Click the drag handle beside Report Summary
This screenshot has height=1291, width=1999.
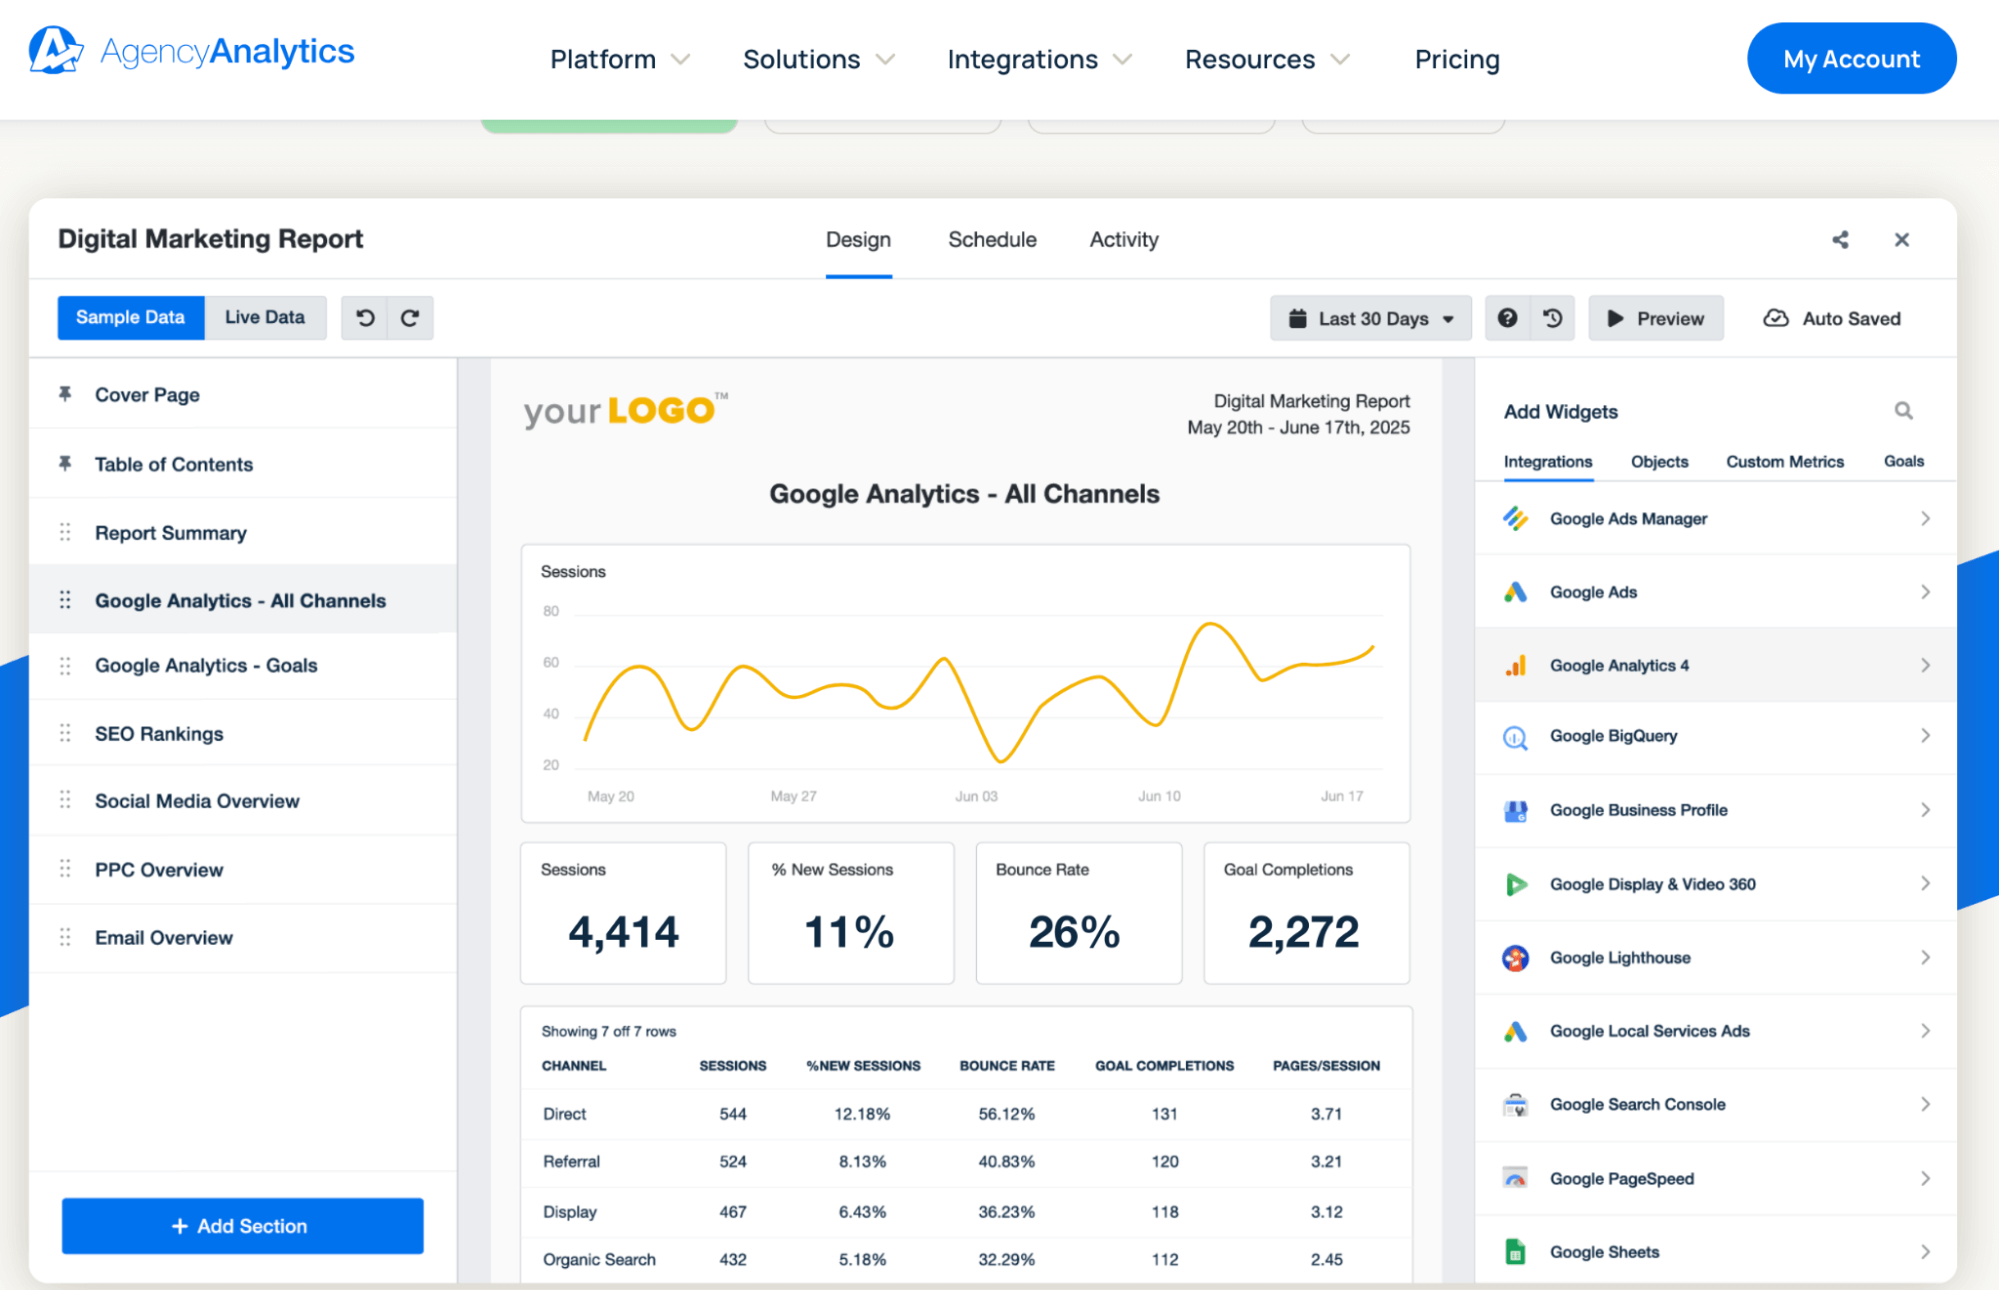pyautogui.click(x=65, y=532)
